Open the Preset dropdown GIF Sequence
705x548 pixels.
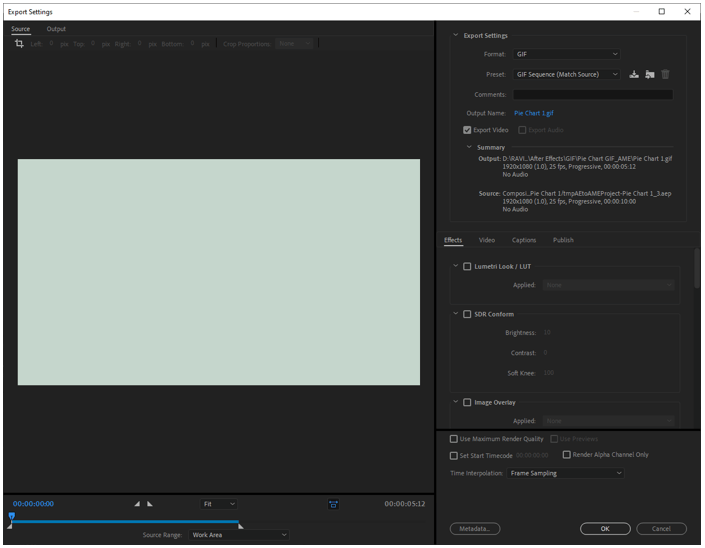pos(567,74)
